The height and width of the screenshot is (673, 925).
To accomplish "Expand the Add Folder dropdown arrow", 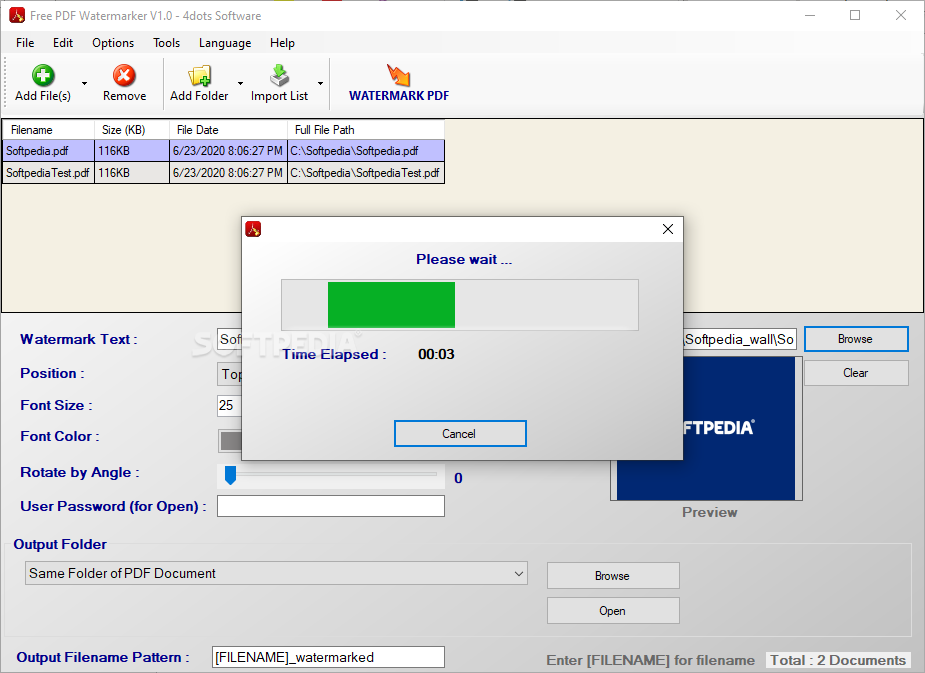I will coord(241,83).
